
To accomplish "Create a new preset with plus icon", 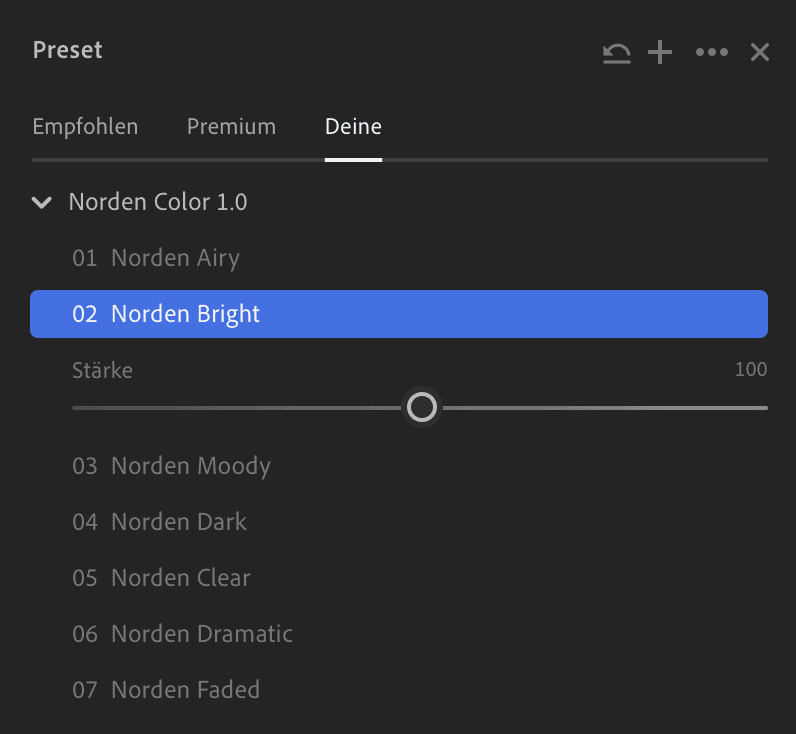I will tap(660, 52).
